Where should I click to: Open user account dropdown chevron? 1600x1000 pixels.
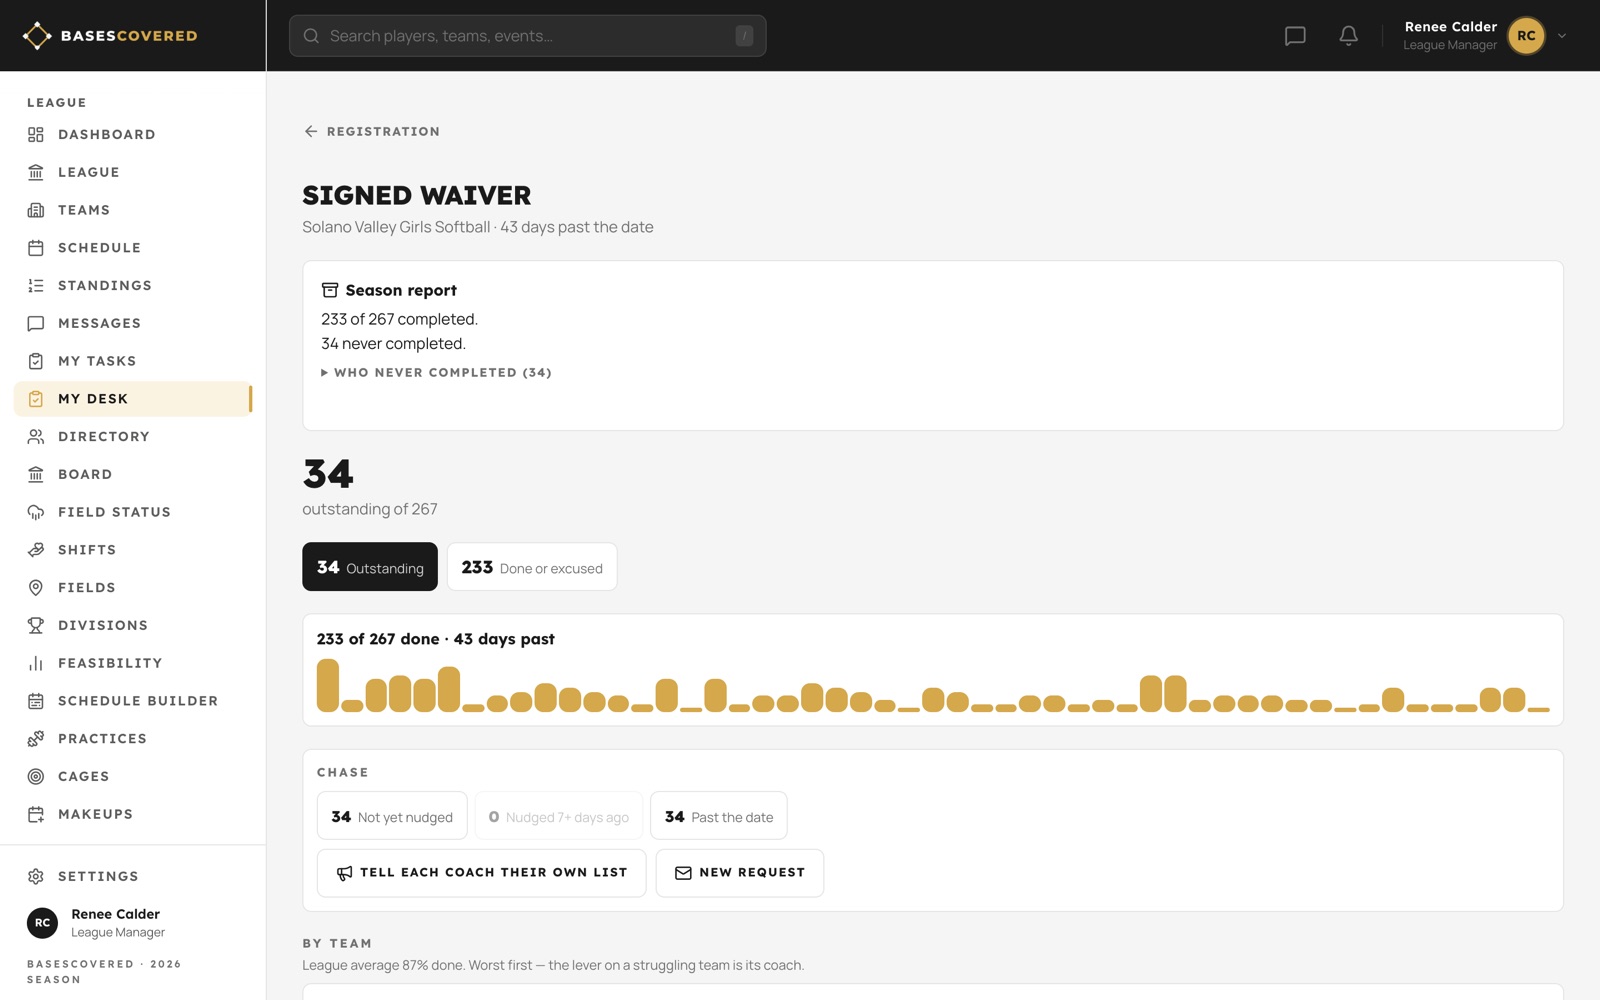[1562, 36]
